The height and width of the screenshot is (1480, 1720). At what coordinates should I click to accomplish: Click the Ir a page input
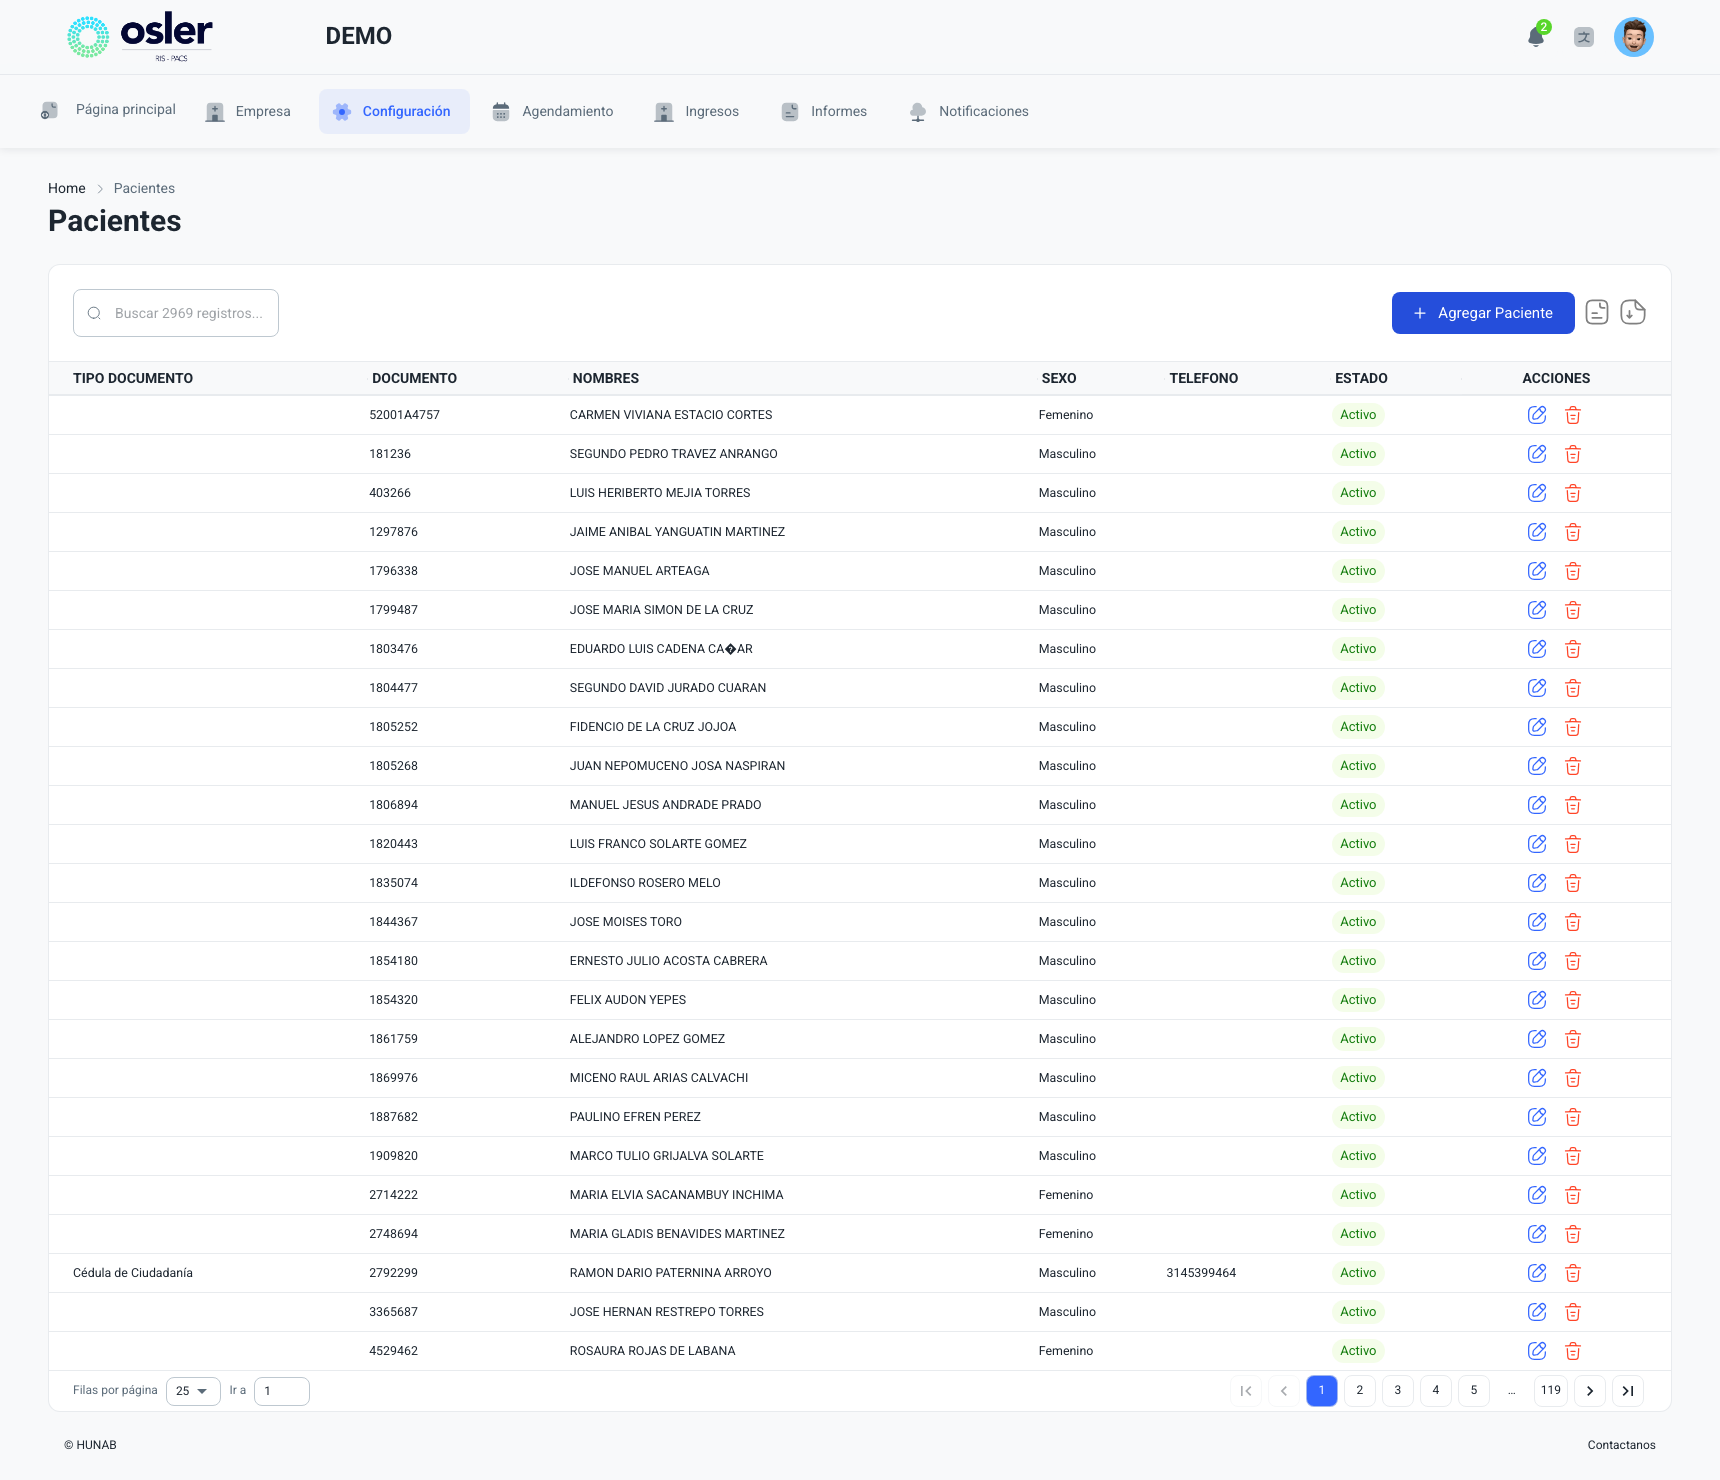tap(282, 1391)
